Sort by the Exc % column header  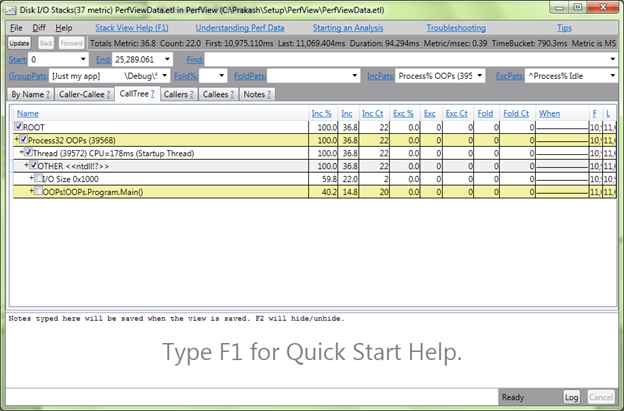404,113
